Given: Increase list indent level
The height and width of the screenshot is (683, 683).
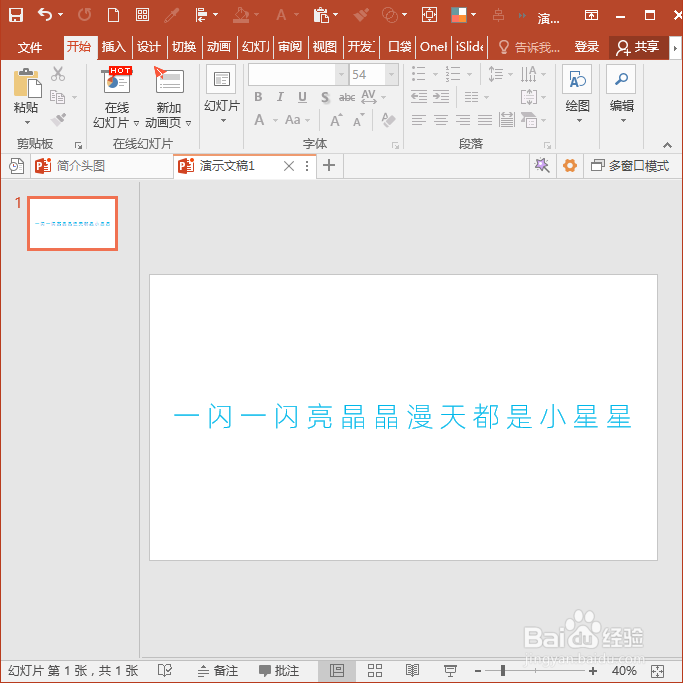Looking at the screenshot, I should (441, 97).
